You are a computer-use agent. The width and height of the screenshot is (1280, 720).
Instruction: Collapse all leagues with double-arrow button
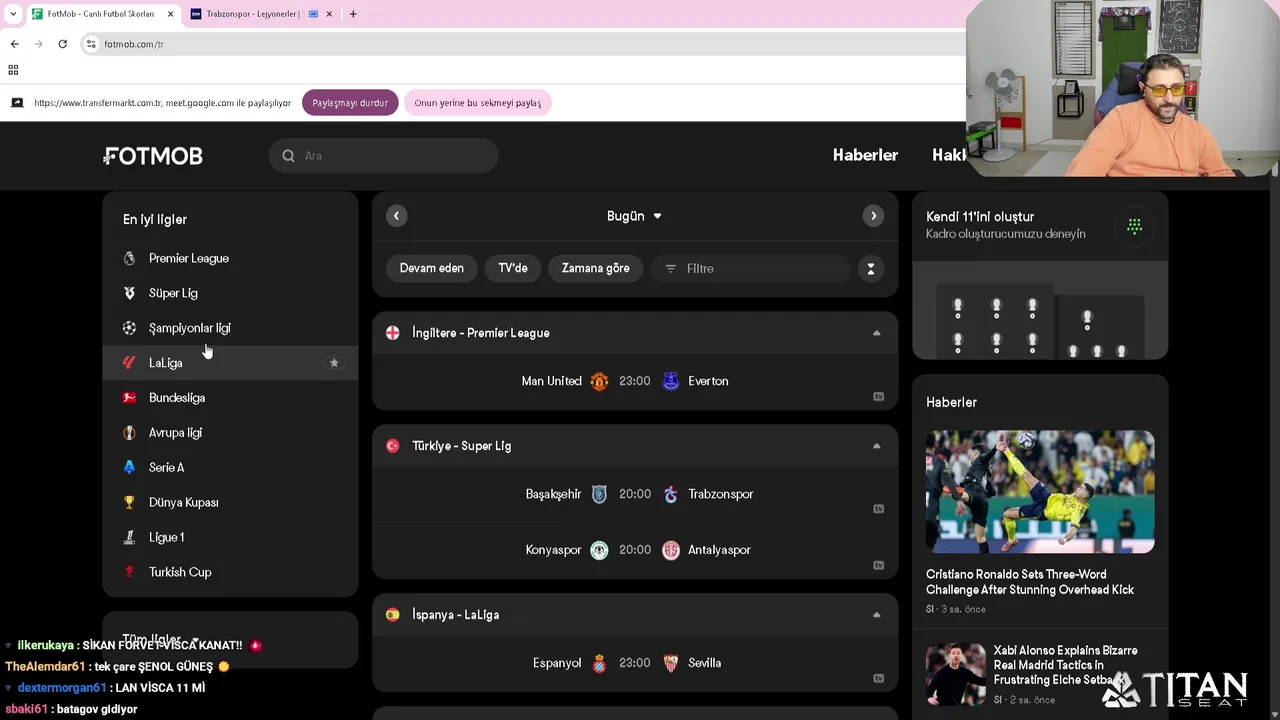click(x=871, y=268)
